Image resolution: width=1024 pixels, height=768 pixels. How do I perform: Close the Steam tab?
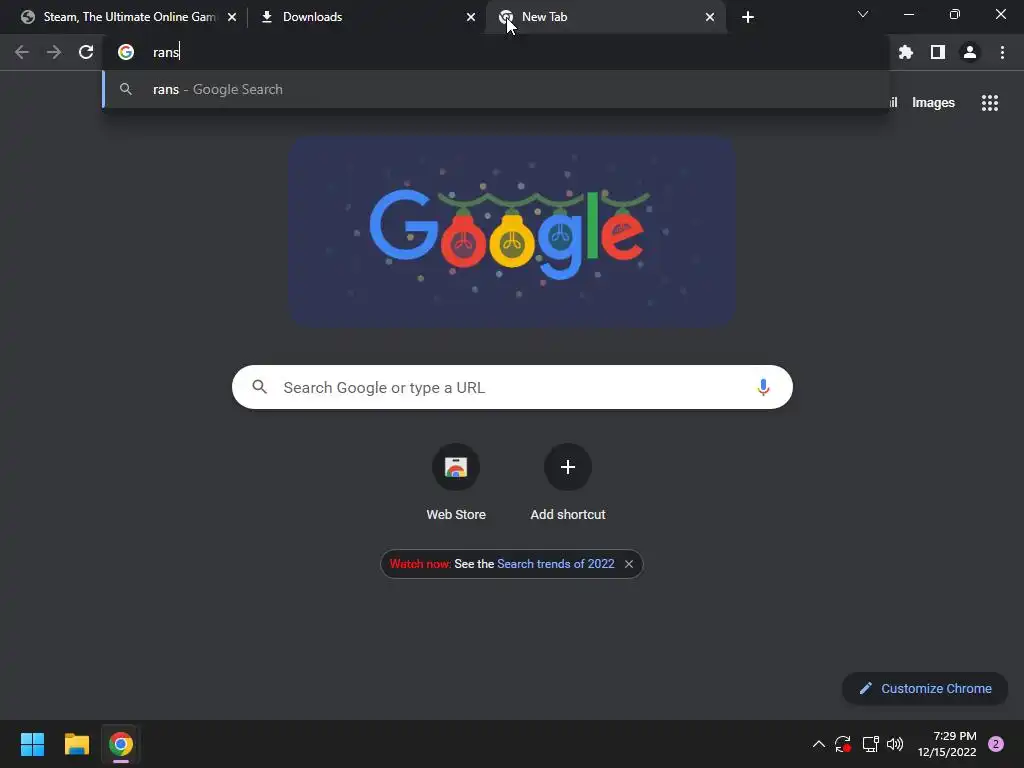[x=232, y=17]
